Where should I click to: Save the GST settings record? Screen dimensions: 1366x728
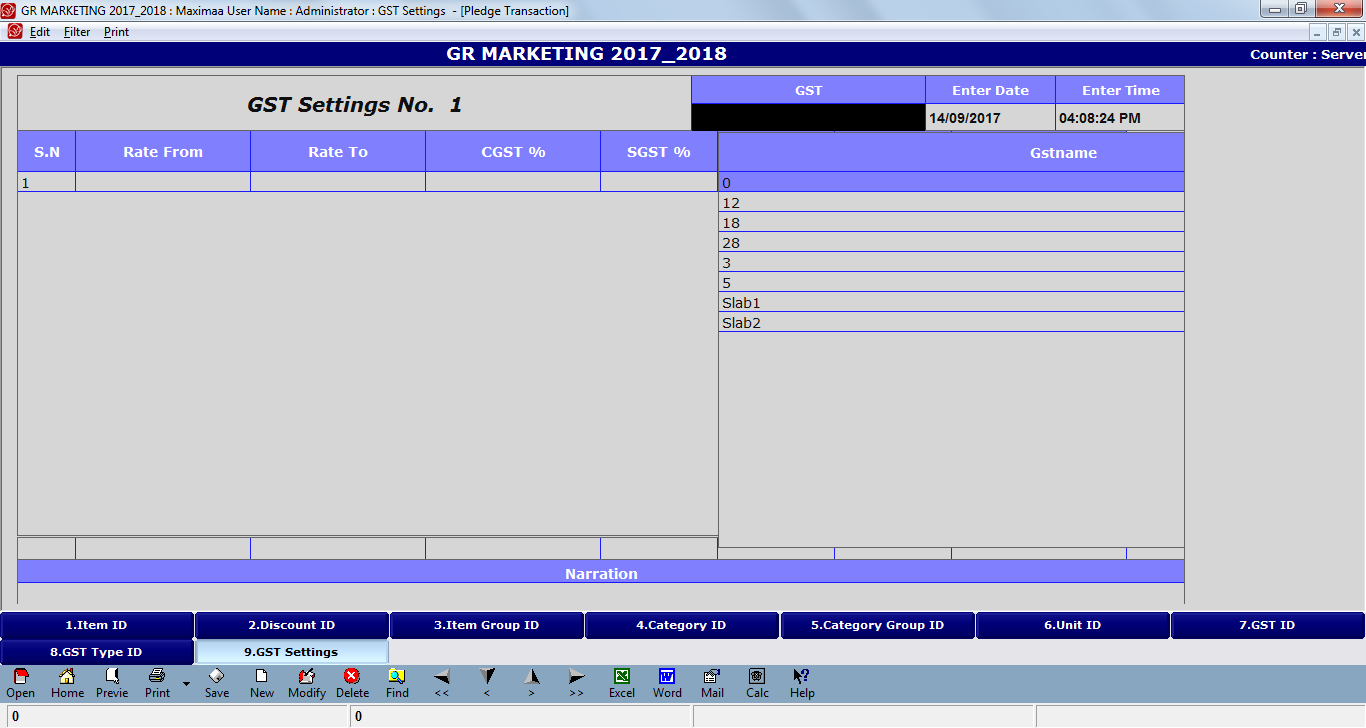point(217,684)
